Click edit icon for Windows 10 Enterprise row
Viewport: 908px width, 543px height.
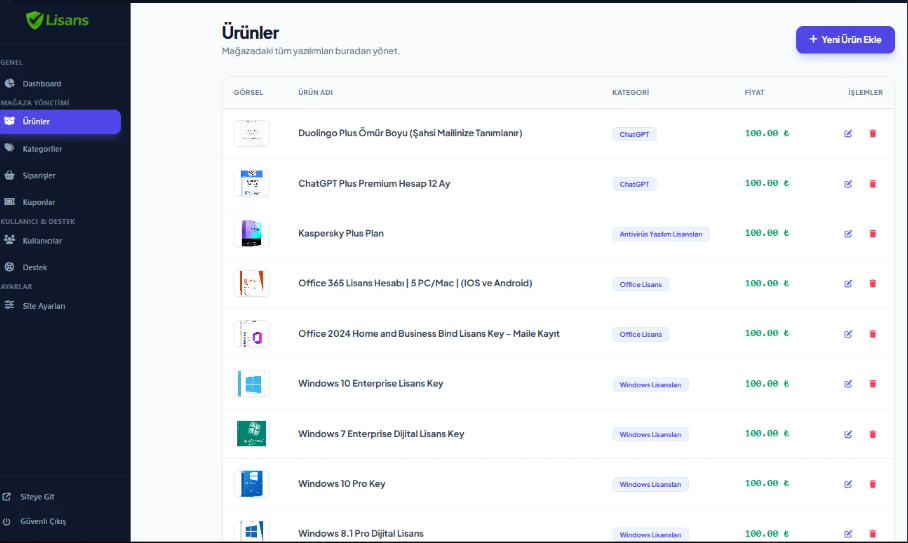click(x=848, y=384)
